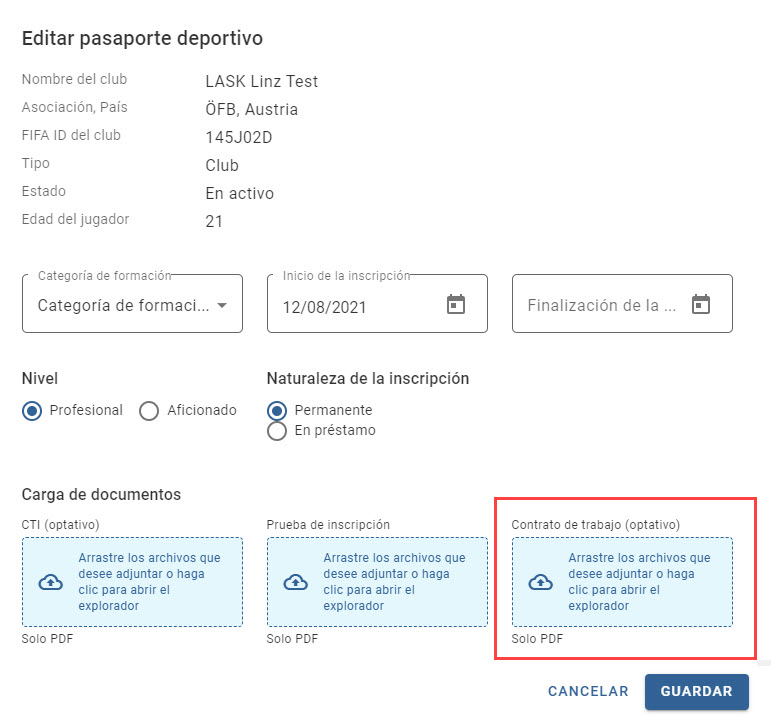Open the CTI (optativo) upload drop zone
771x716 pixels.
pyautogui.click(x=132, y=582)
